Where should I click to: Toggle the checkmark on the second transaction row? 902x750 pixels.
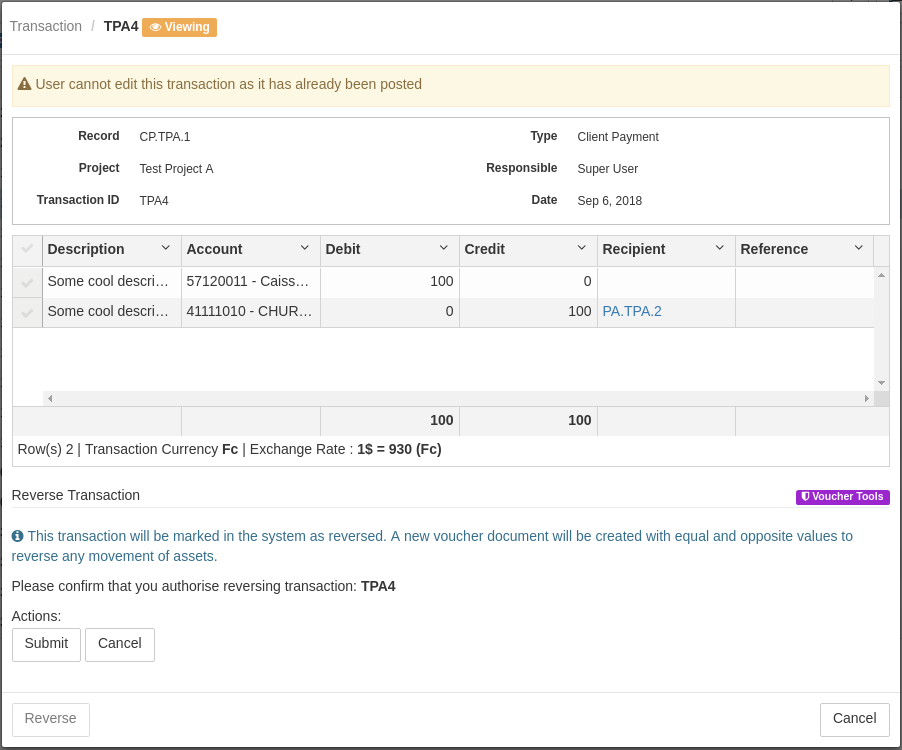[26, 312]
